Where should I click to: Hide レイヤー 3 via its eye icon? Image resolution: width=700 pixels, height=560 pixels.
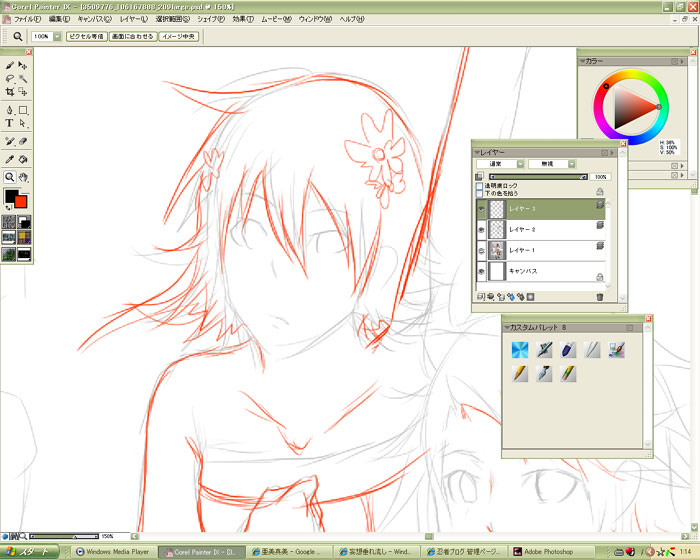(x=481, y=209)
